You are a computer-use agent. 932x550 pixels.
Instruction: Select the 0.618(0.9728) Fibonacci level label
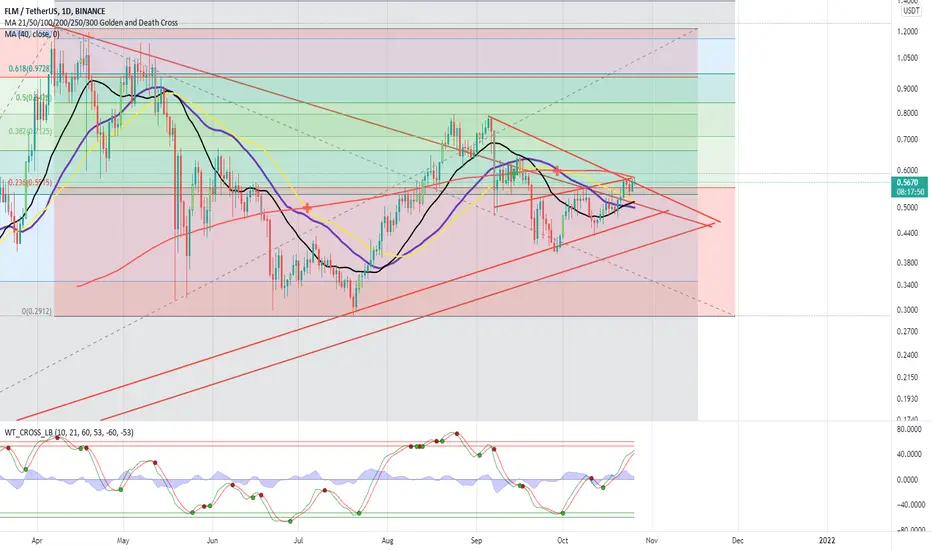pos(30,70)
